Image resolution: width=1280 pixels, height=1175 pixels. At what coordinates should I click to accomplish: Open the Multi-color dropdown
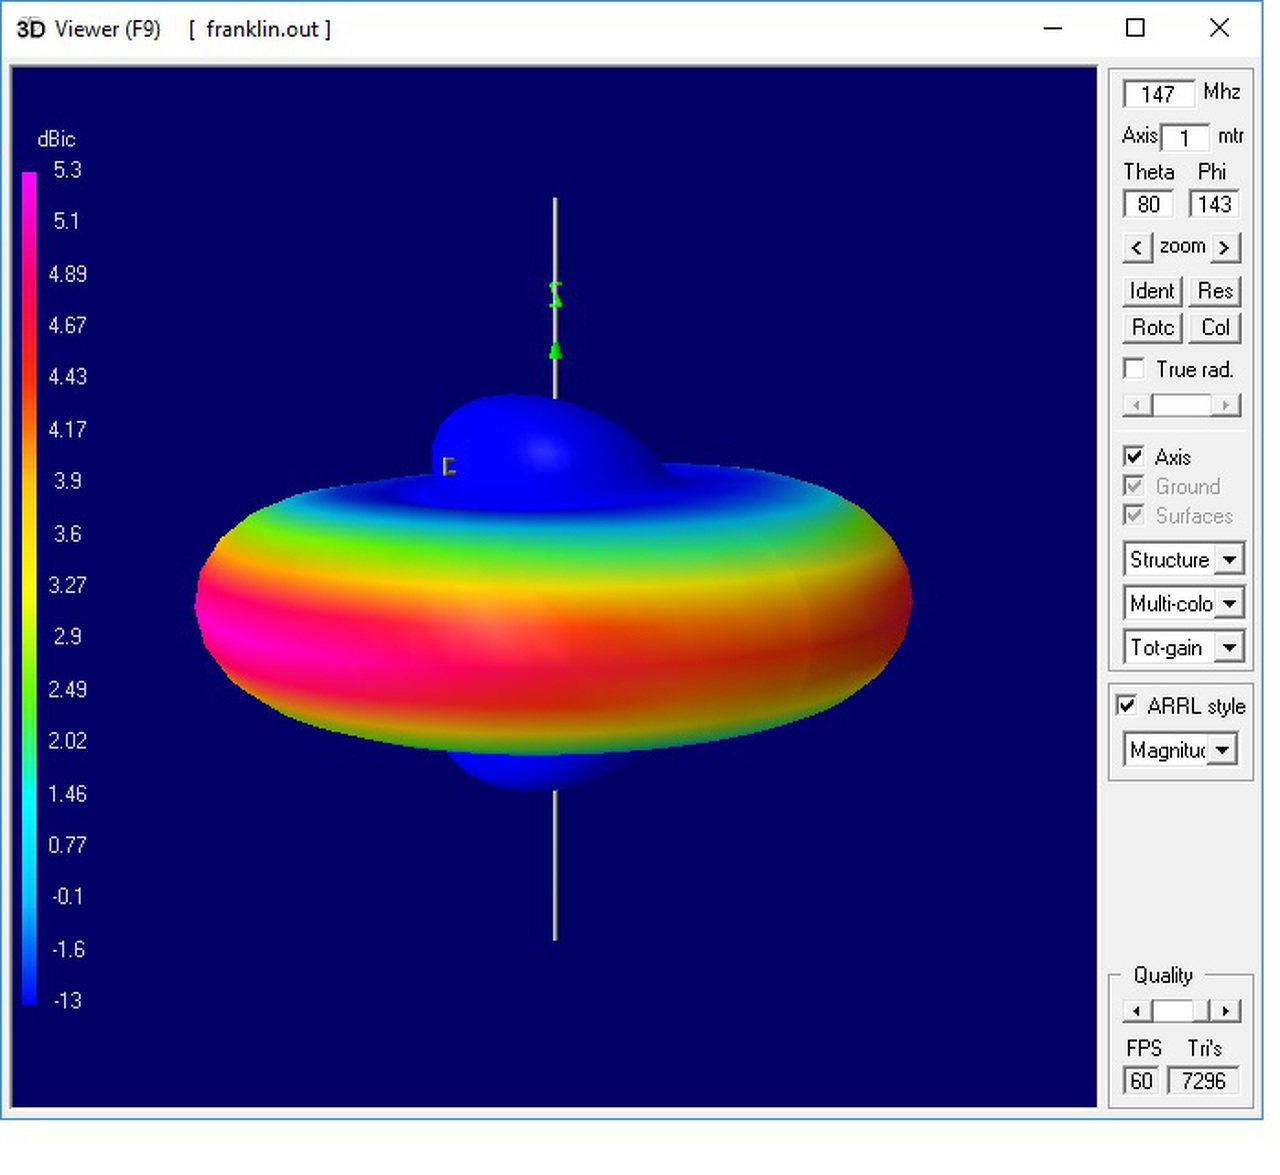click(1184, 603)
